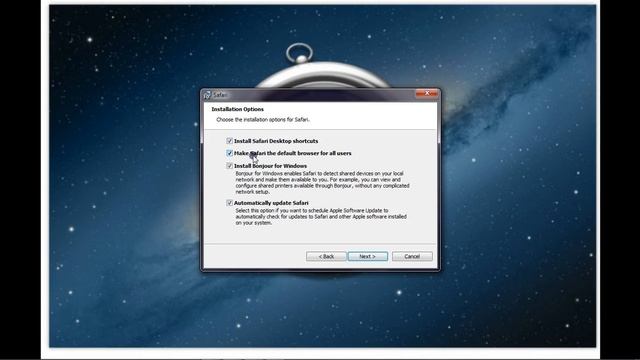Click 'Choose the installation options for Safari' text
This screenshot has width=640, height=360.
263,120
